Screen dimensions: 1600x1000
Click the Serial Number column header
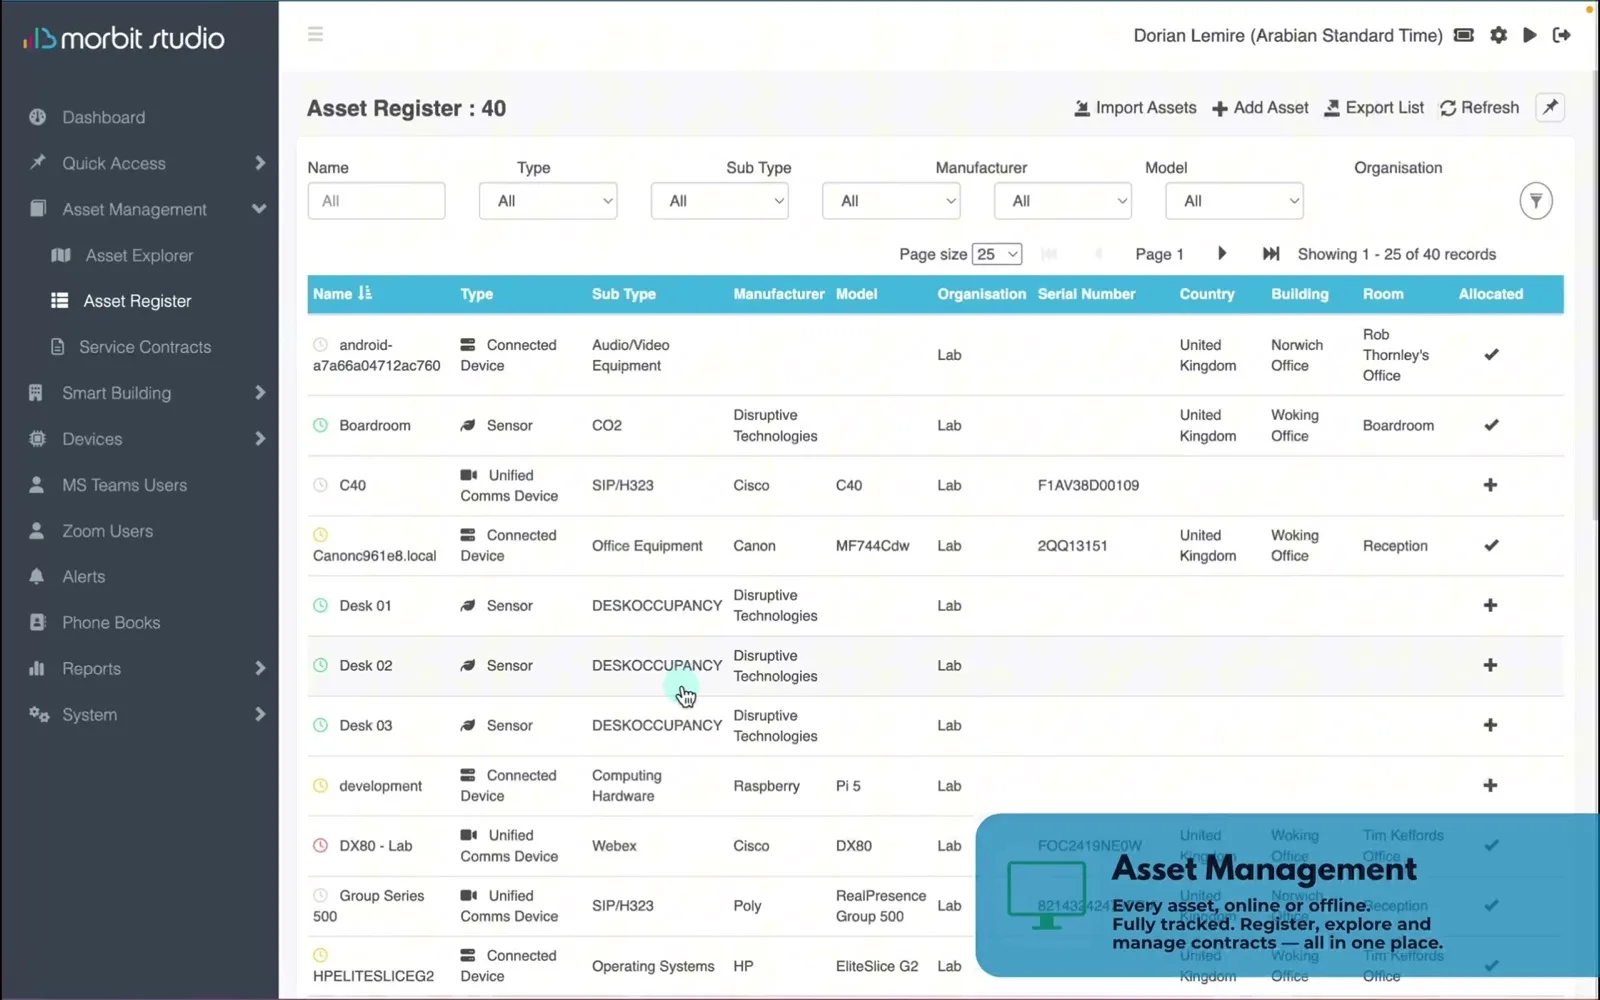pyautogui.click(x=1086, y=294)
